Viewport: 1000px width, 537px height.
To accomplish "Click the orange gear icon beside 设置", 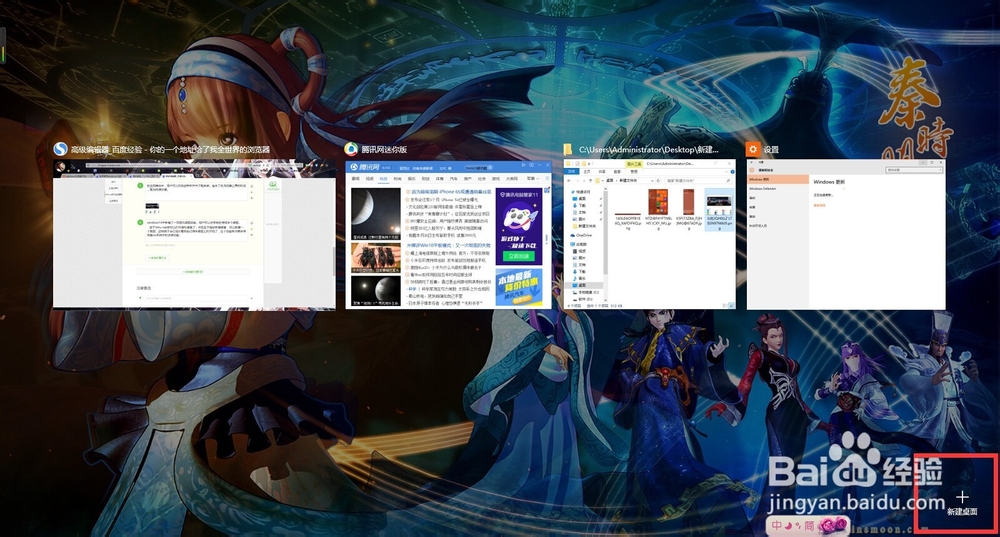I will coord(753,149).
